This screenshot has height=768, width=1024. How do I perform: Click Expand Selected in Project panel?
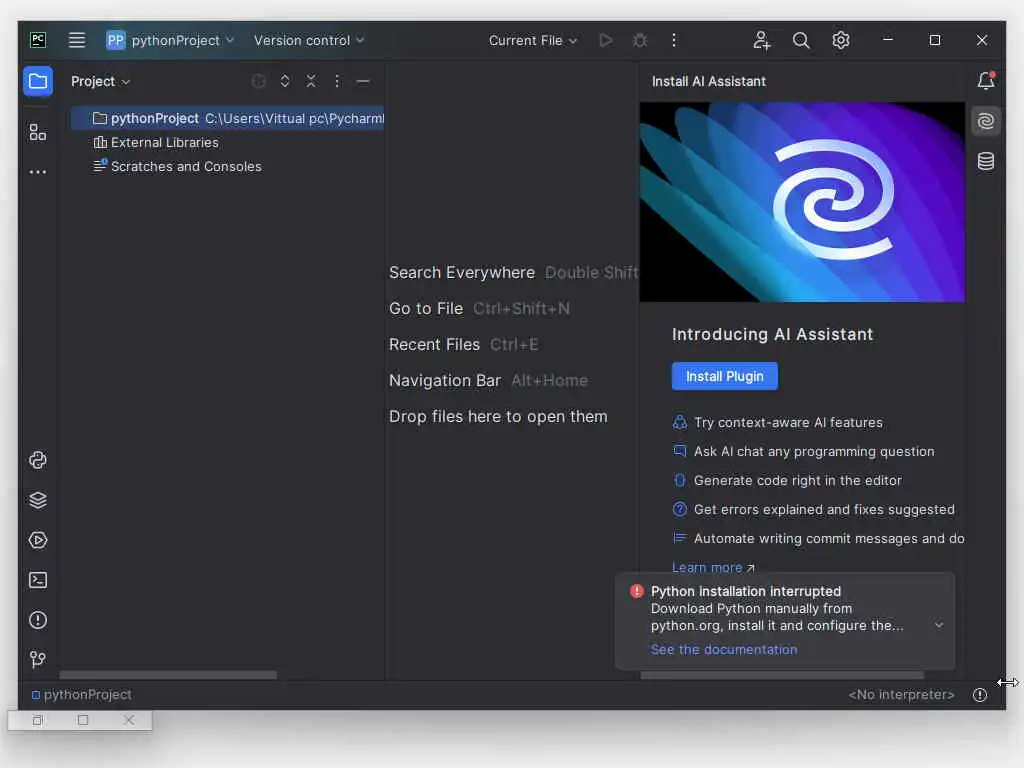coord(285,81)
